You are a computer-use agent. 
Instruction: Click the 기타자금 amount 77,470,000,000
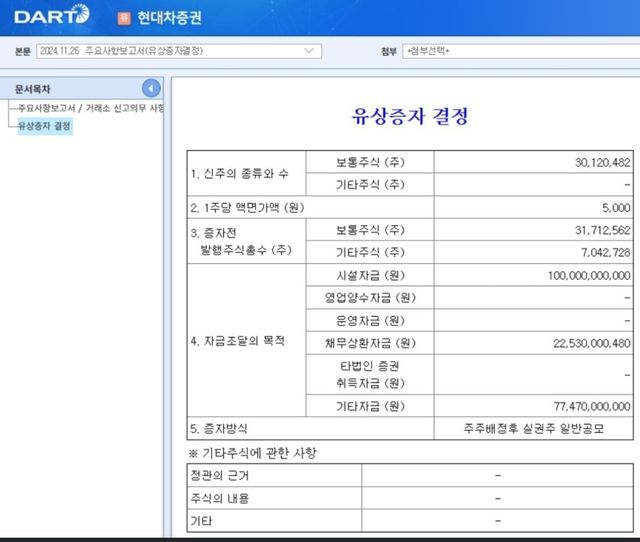tap(592, 406)
